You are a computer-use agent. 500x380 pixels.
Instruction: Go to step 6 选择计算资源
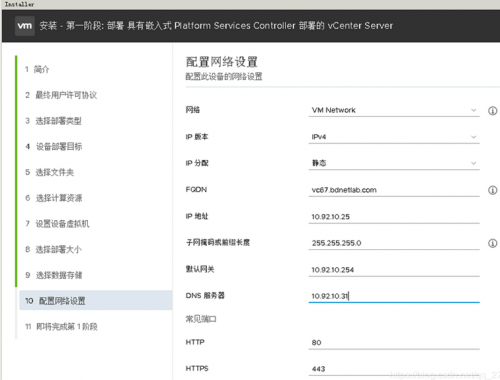[x=54, y=198]
